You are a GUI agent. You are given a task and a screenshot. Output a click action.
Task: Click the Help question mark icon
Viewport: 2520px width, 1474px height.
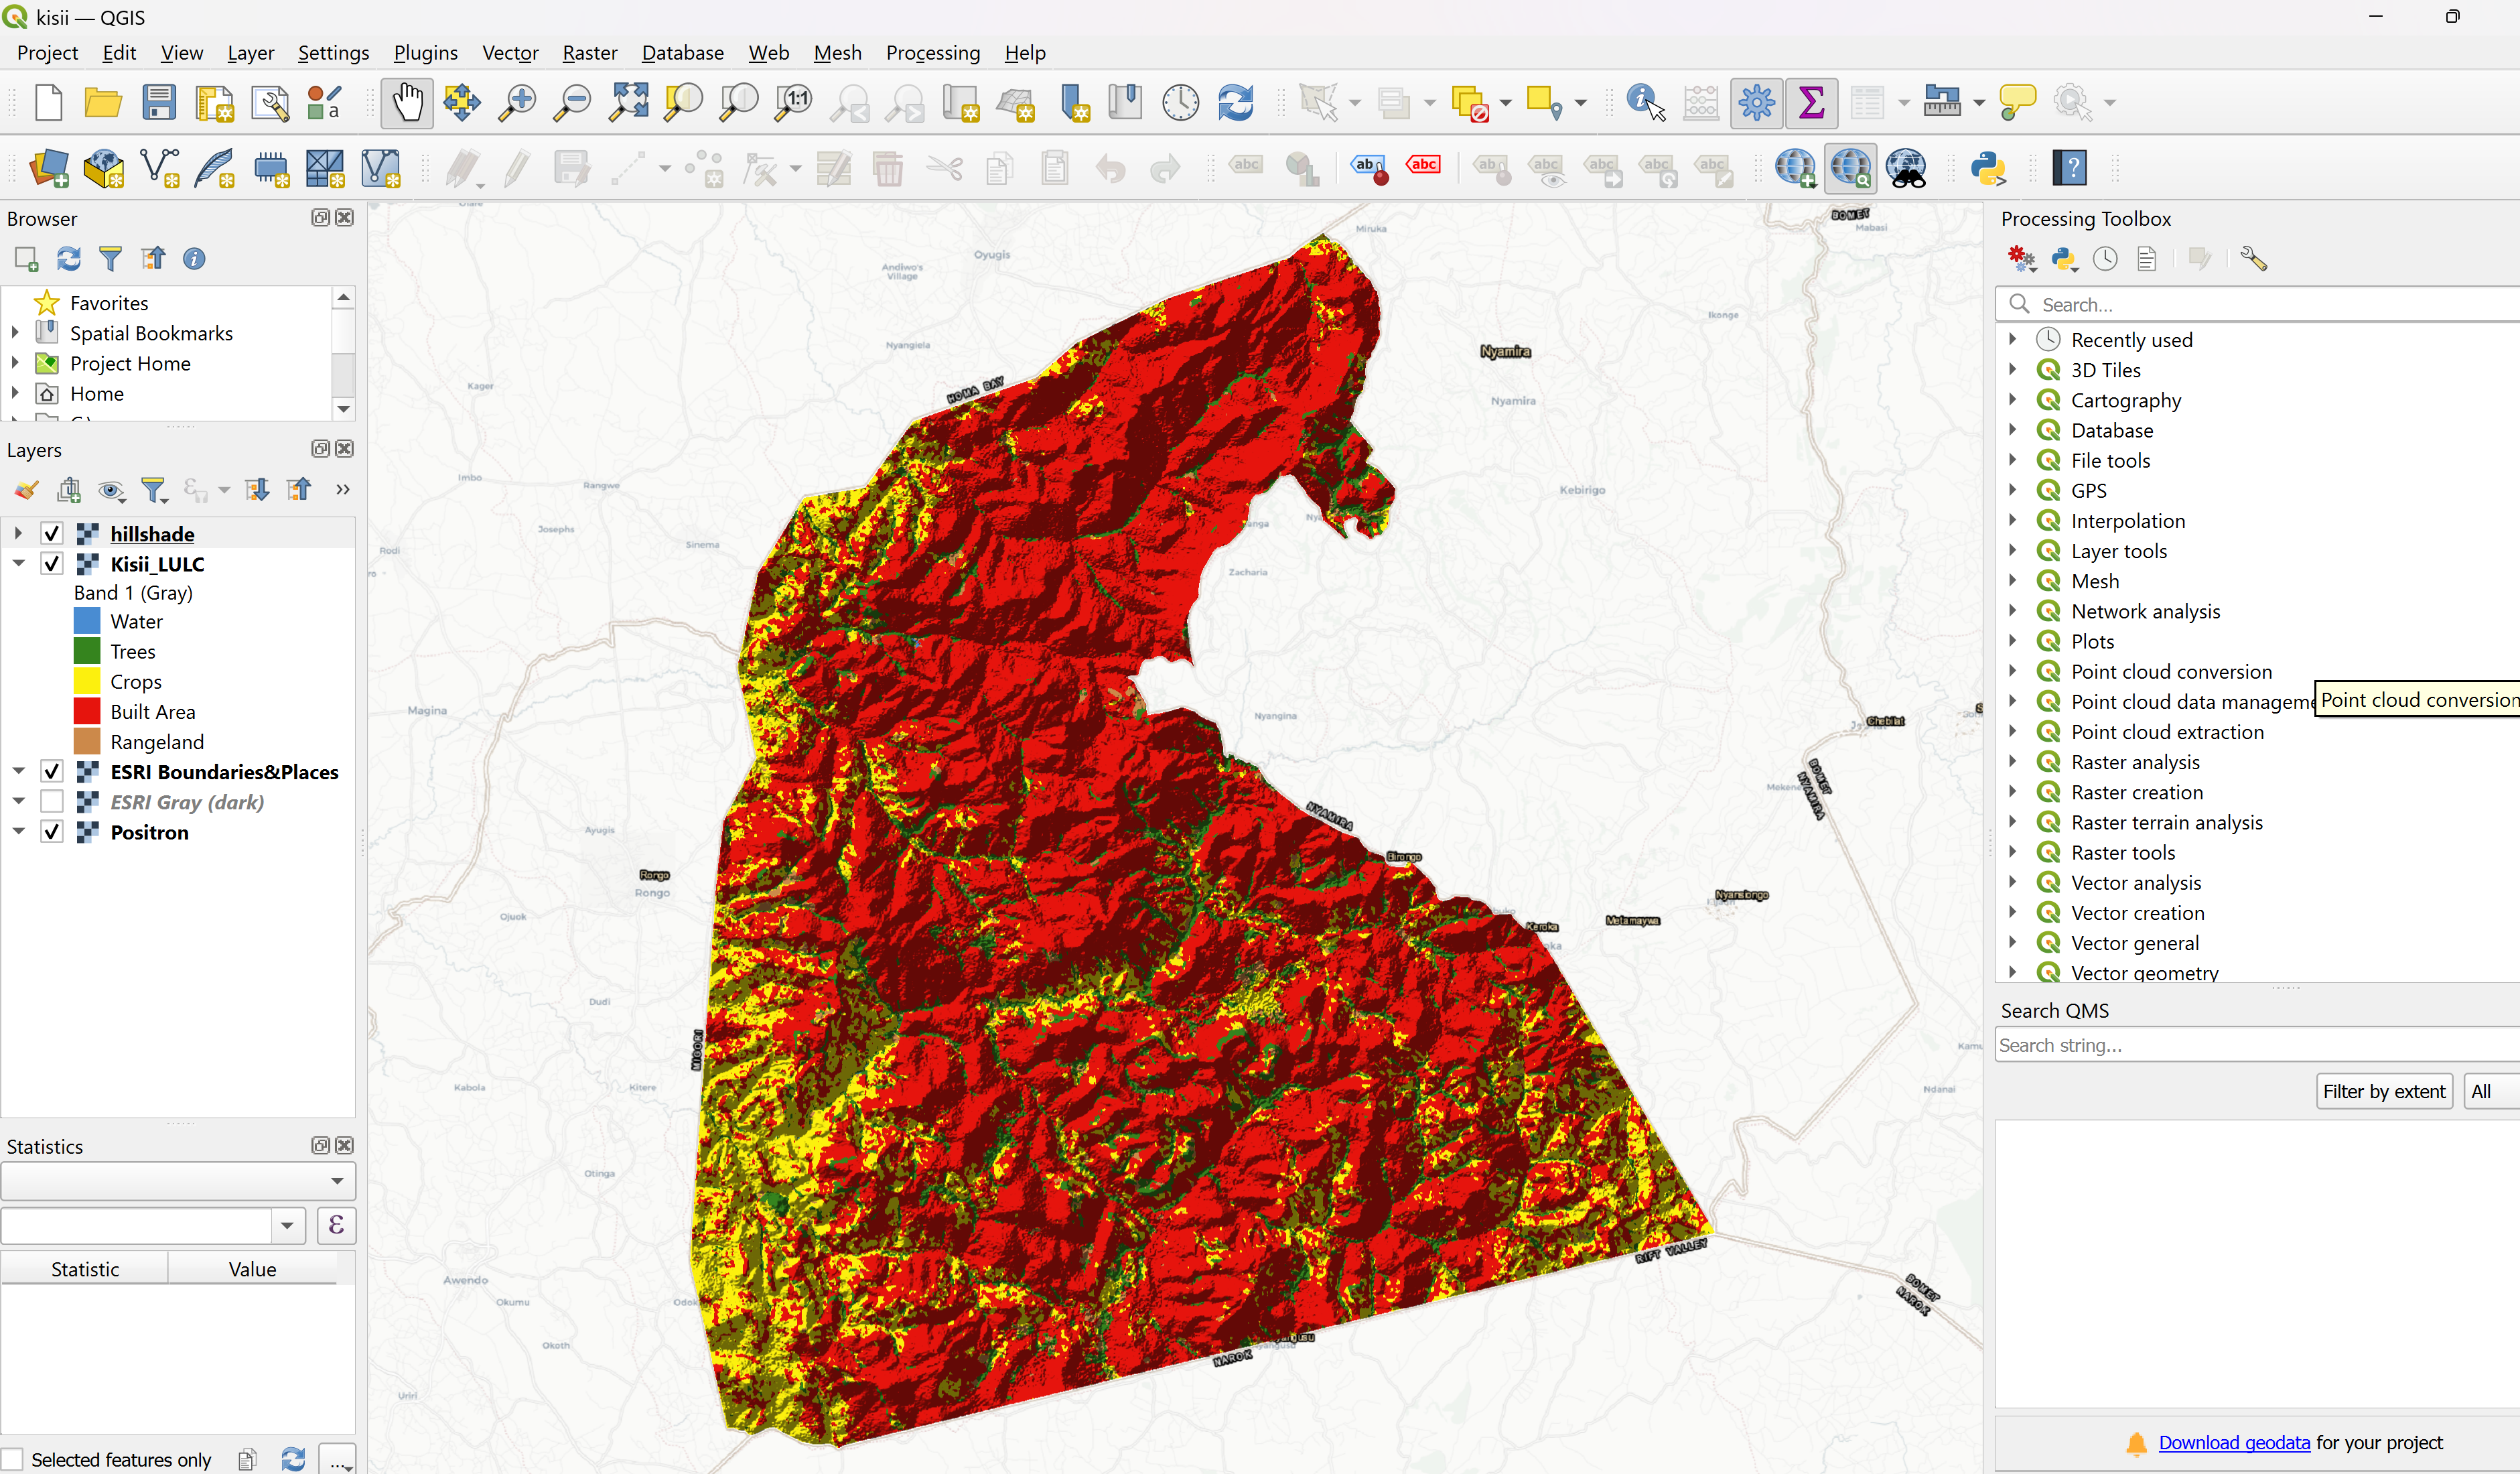(x=2069, y=168)
